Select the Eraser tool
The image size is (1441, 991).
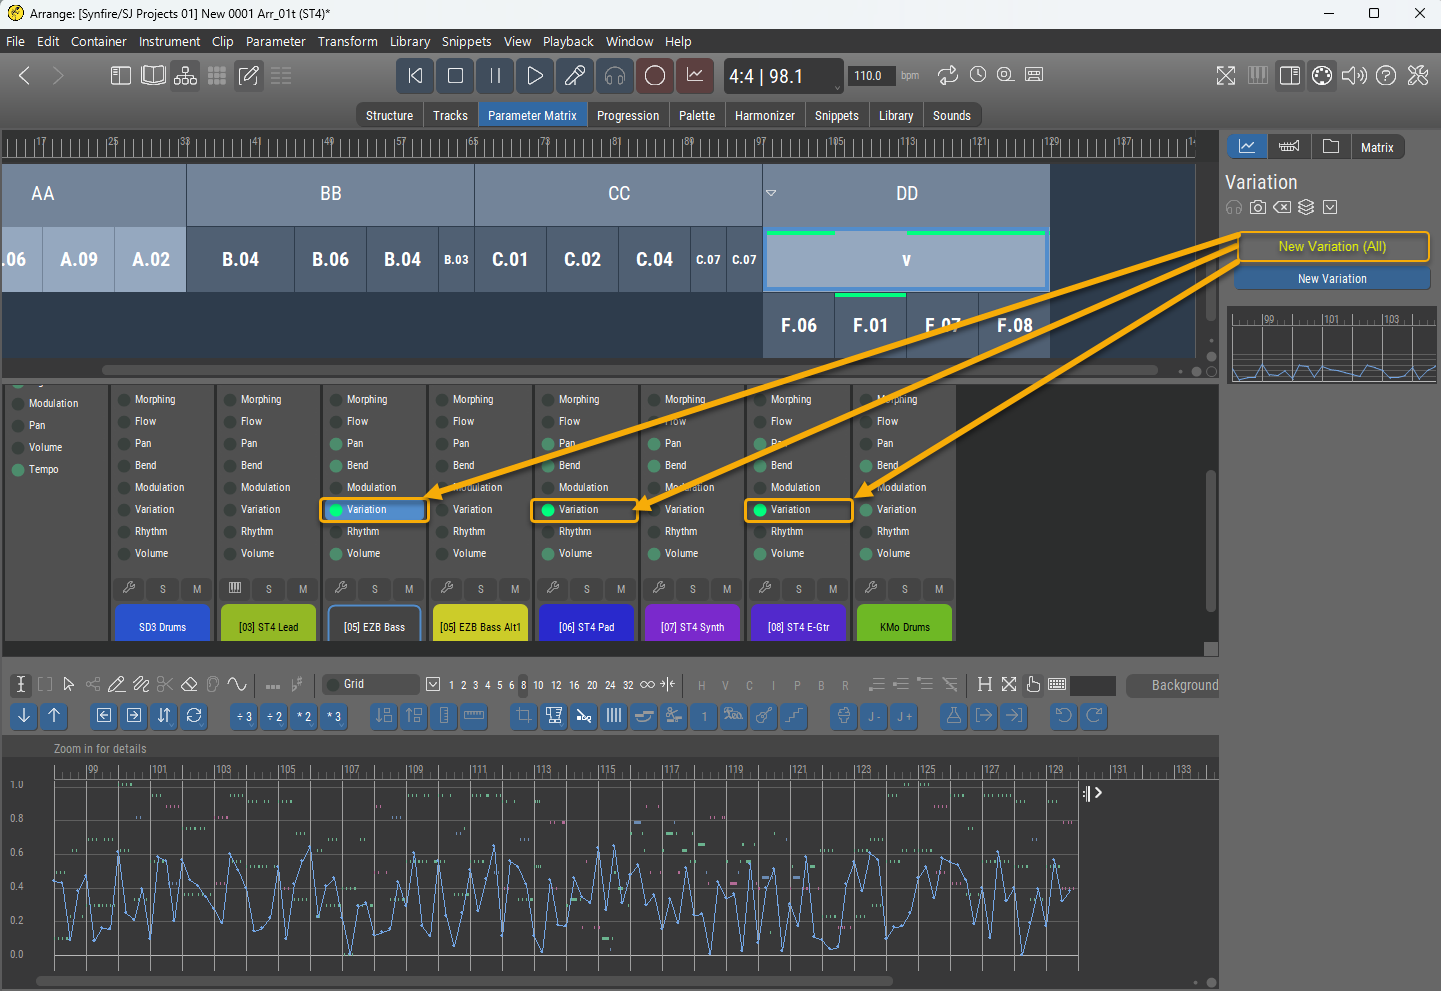pyautogui.click(x=189, y=685)
